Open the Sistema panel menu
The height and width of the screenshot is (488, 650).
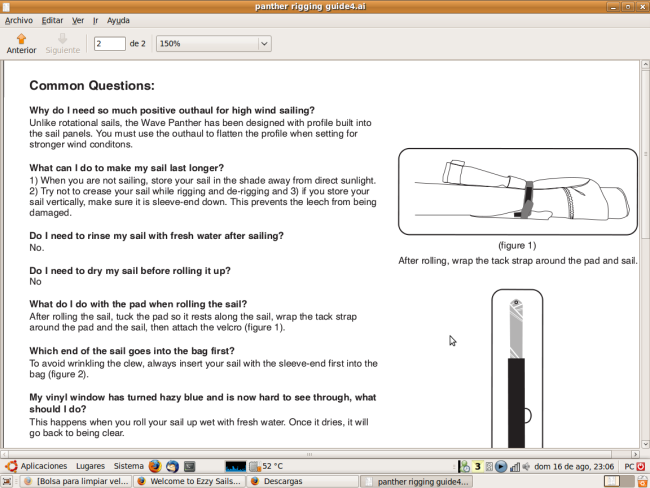pos(128,466)
